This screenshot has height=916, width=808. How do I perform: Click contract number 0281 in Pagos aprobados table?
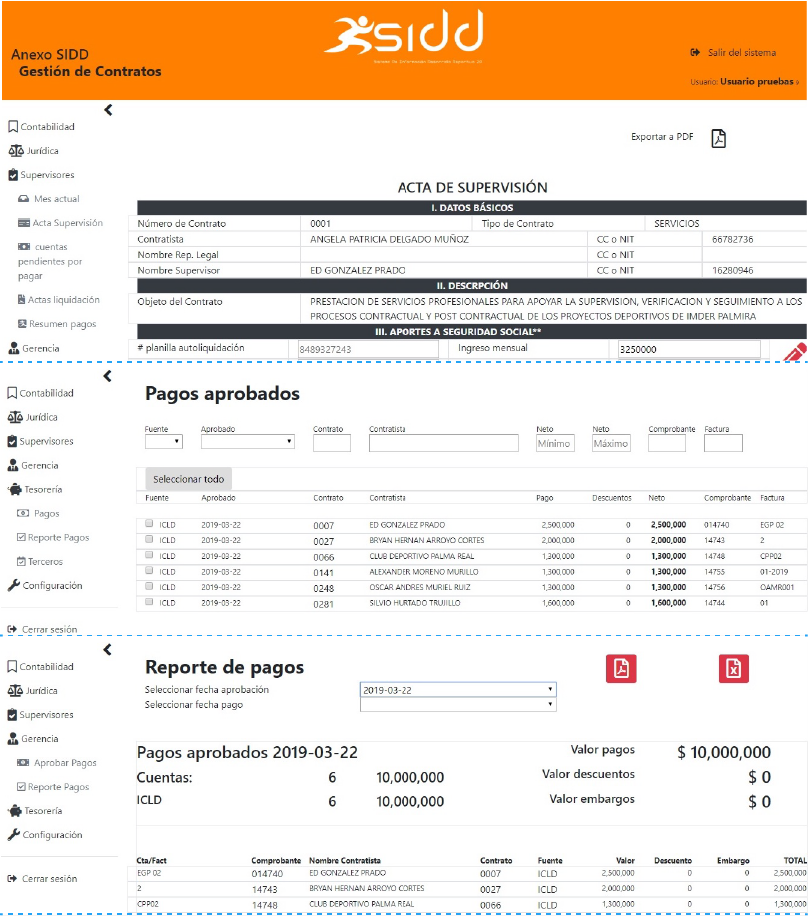pyautogui.click(x=323, y=604)
